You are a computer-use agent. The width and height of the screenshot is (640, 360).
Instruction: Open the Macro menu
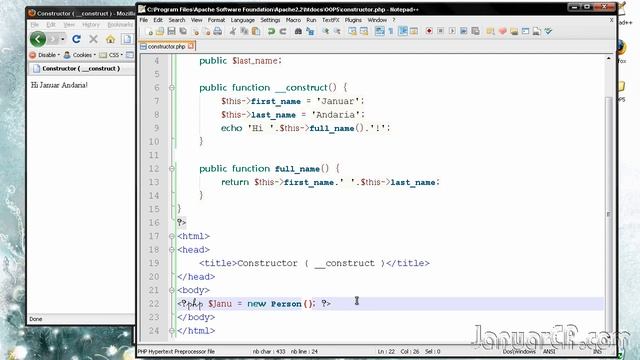(x=293, y=20)
